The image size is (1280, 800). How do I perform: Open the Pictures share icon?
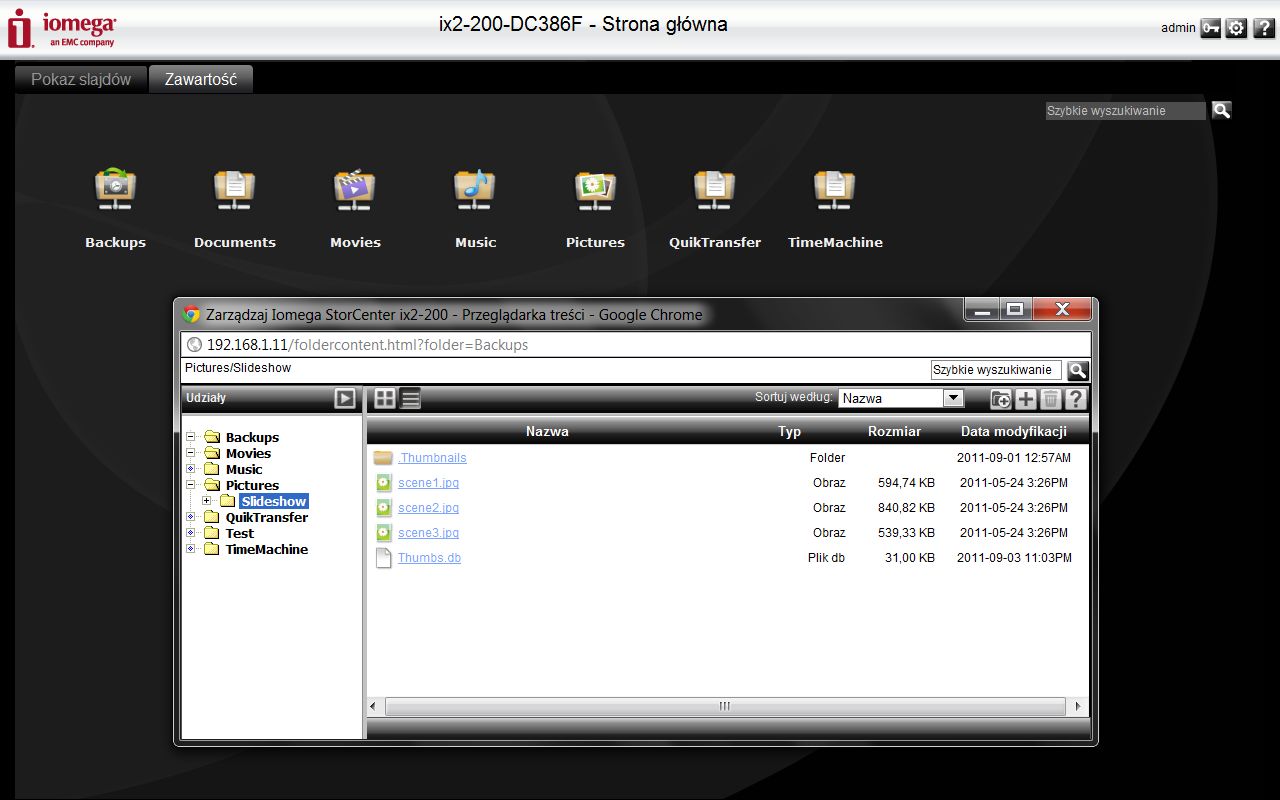595,189
